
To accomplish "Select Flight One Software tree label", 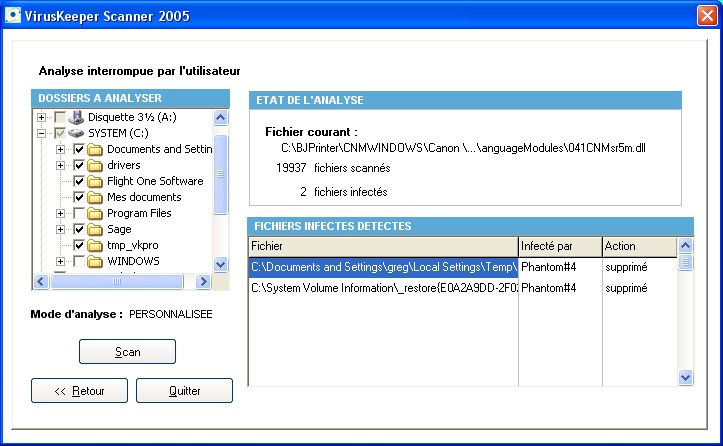I will point(155,181).
